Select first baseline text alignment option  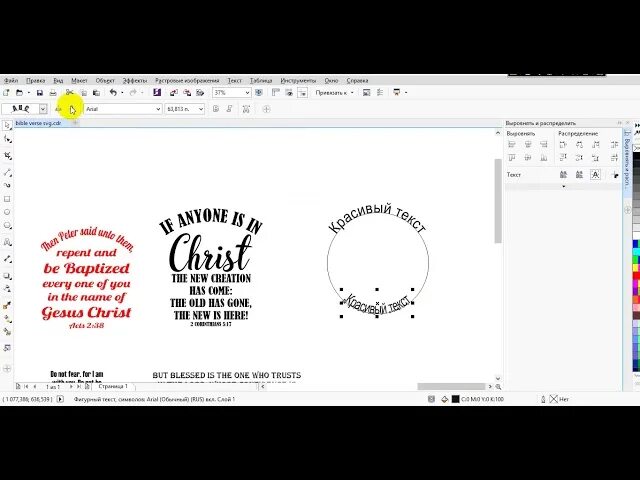point(563,175)
